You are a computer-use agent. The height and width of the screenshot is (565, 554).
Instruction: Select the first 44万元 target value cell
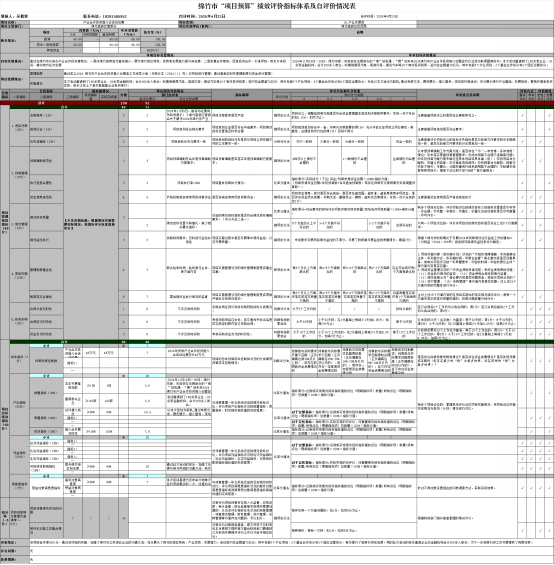click(91, 353)
